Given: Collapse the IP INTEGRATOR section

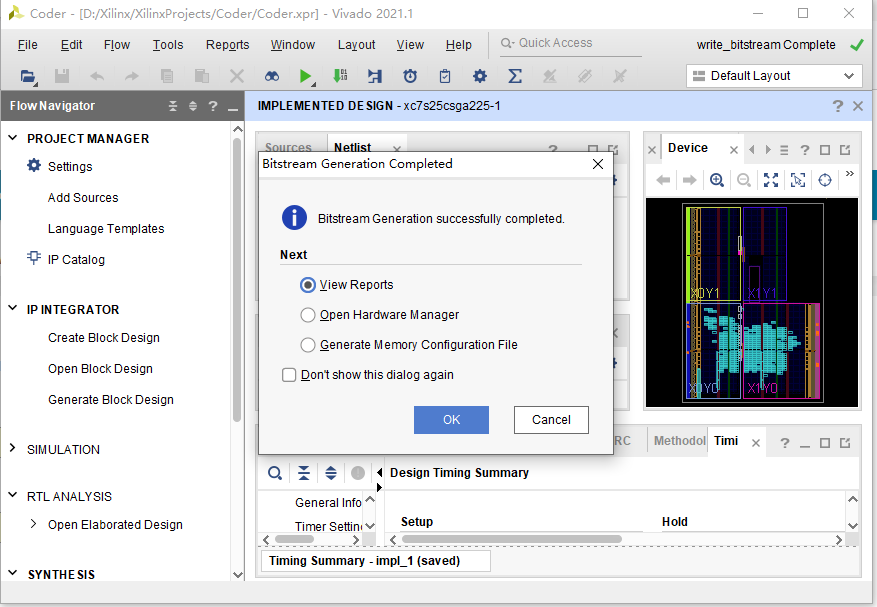Looking at the screenshot, I should (13, 308).
